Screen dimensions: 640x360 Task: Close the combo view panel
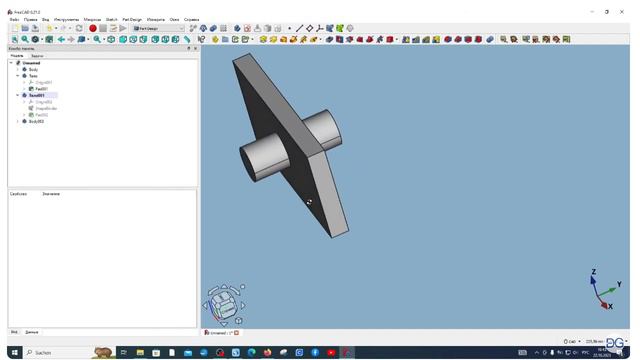pos(195,48)
